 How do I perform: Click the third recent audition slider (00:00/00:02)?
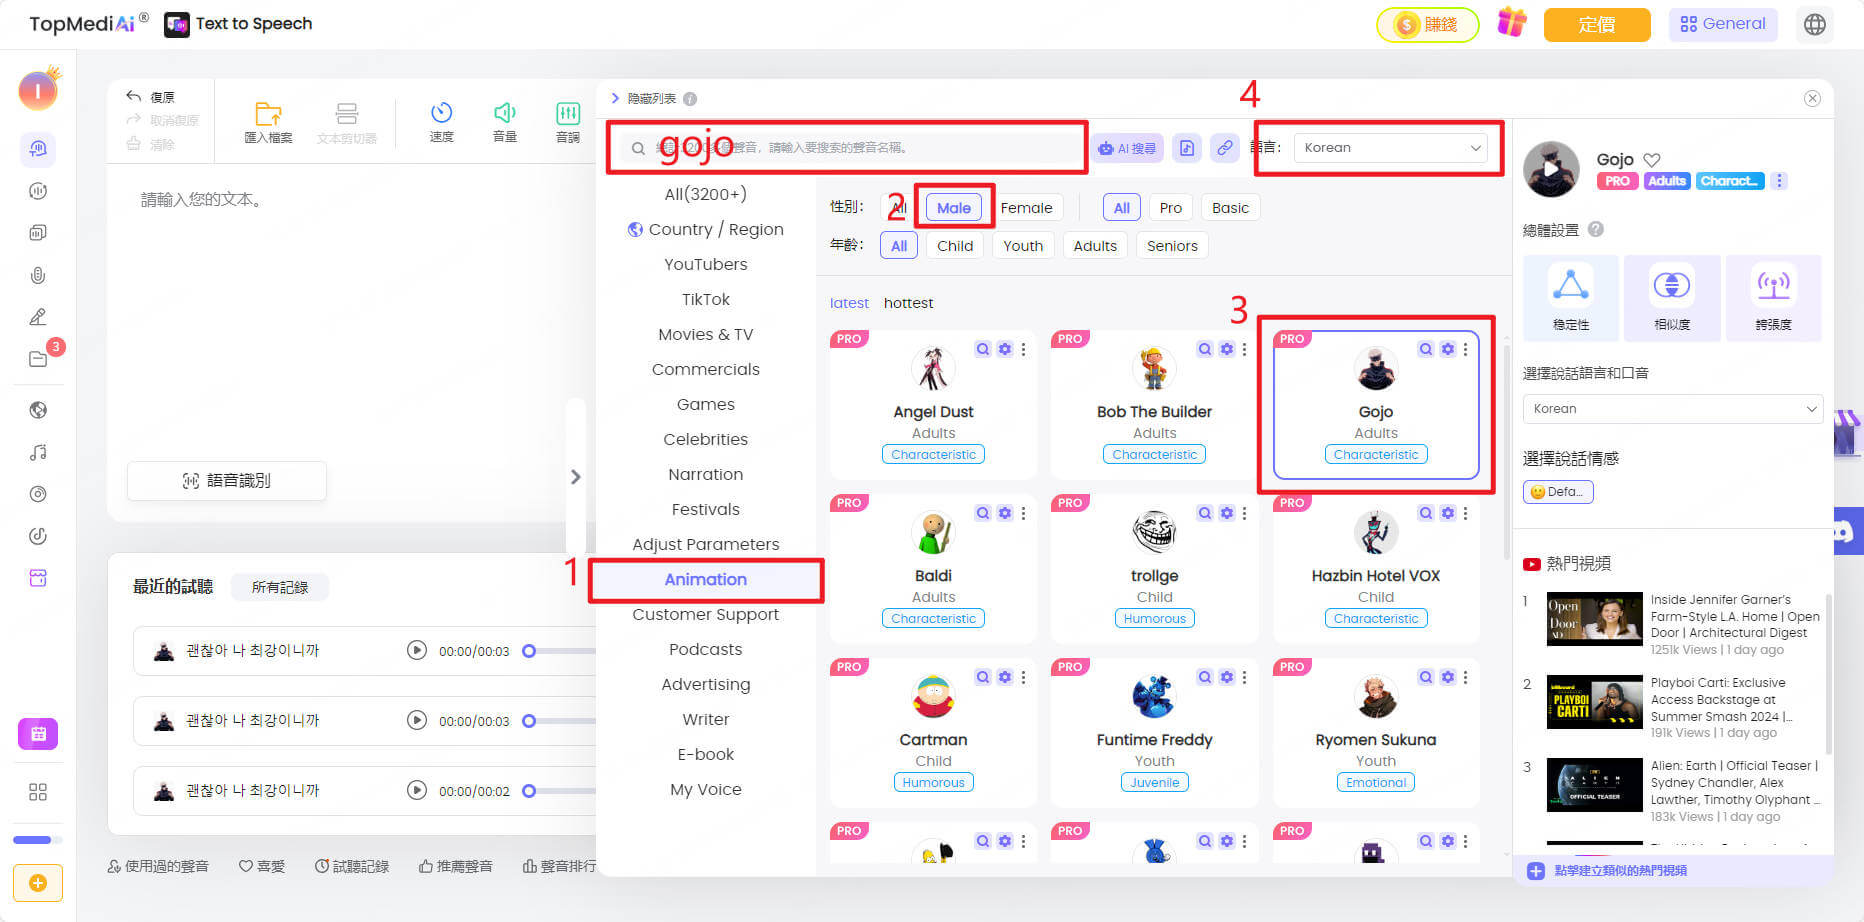coord(559,791)
